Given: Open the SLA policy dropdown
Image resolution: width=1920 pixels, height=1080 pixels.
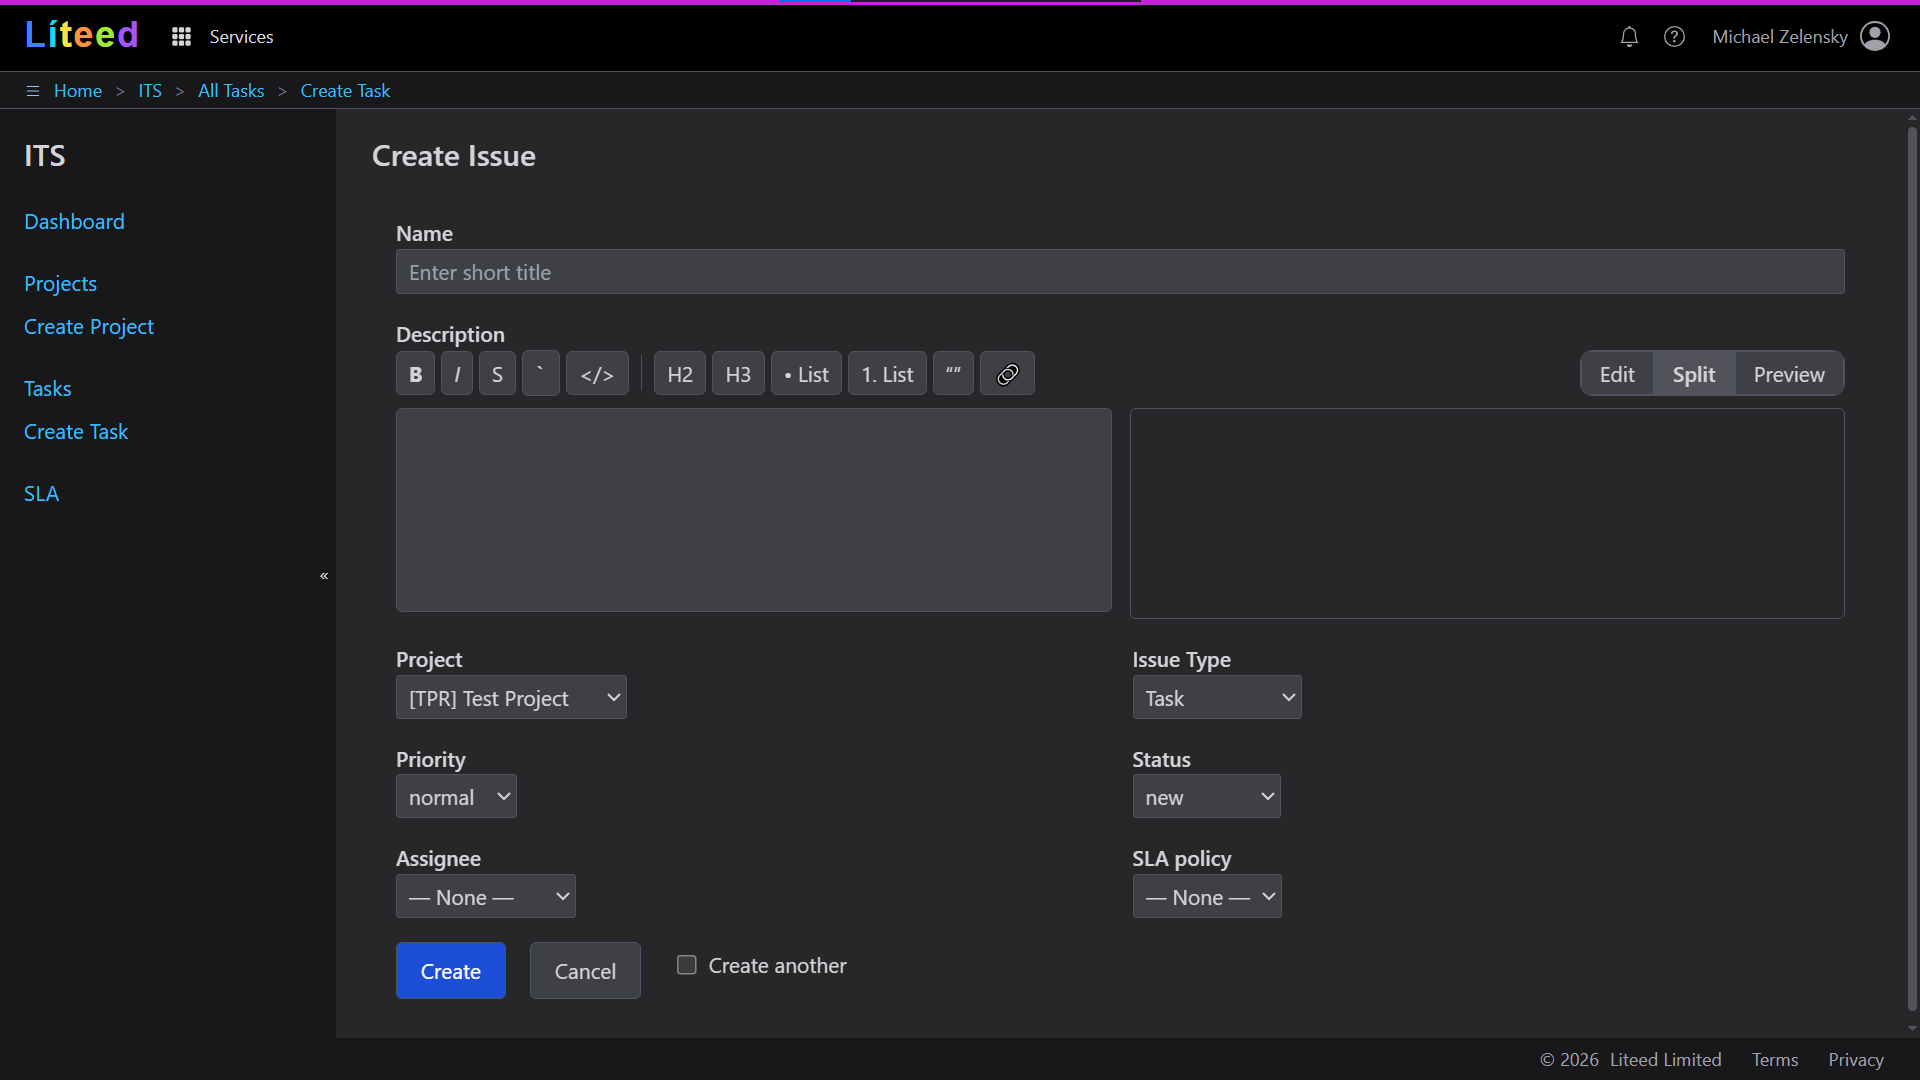Looking at the screenshot, I should 1206,897.
